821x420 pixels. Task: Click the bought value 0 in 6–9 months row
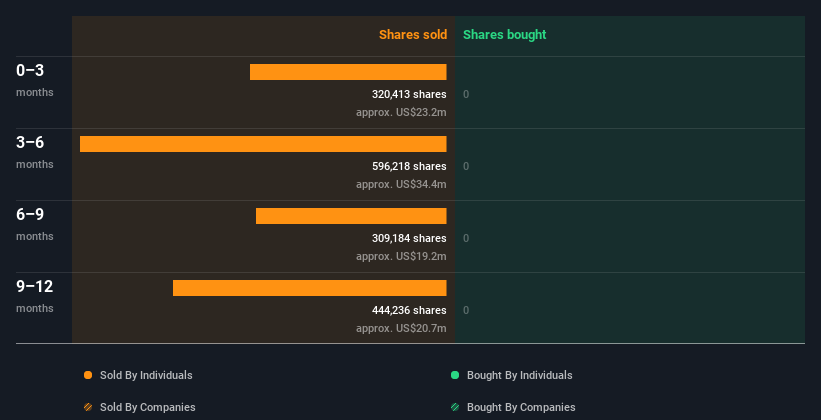466,238
